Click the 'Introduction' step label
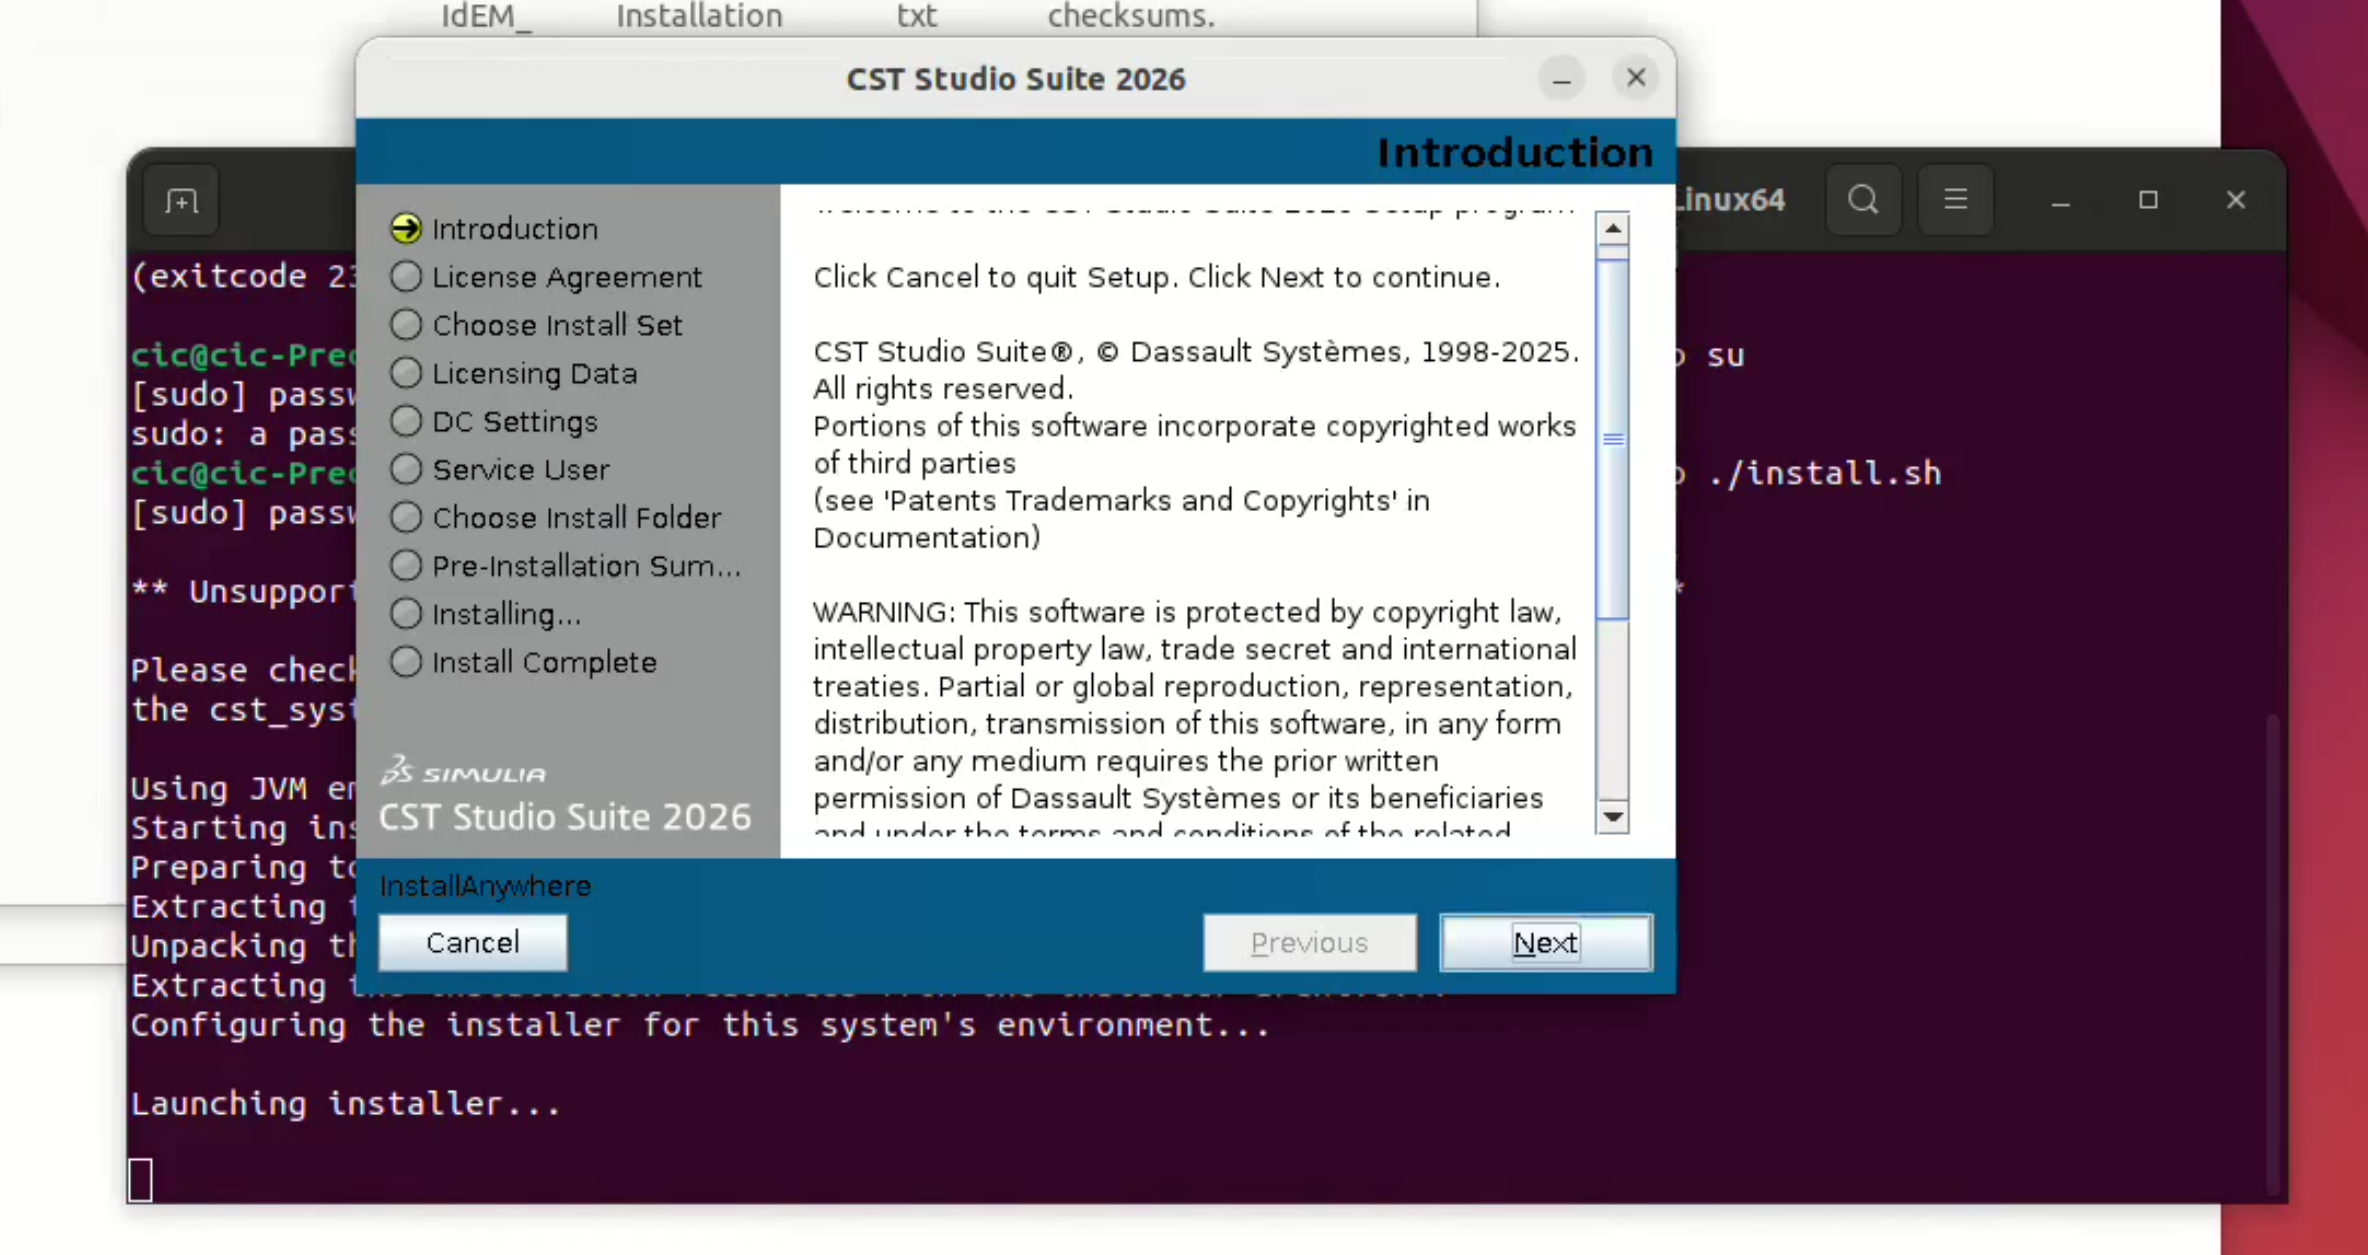 tap(515, 229)
